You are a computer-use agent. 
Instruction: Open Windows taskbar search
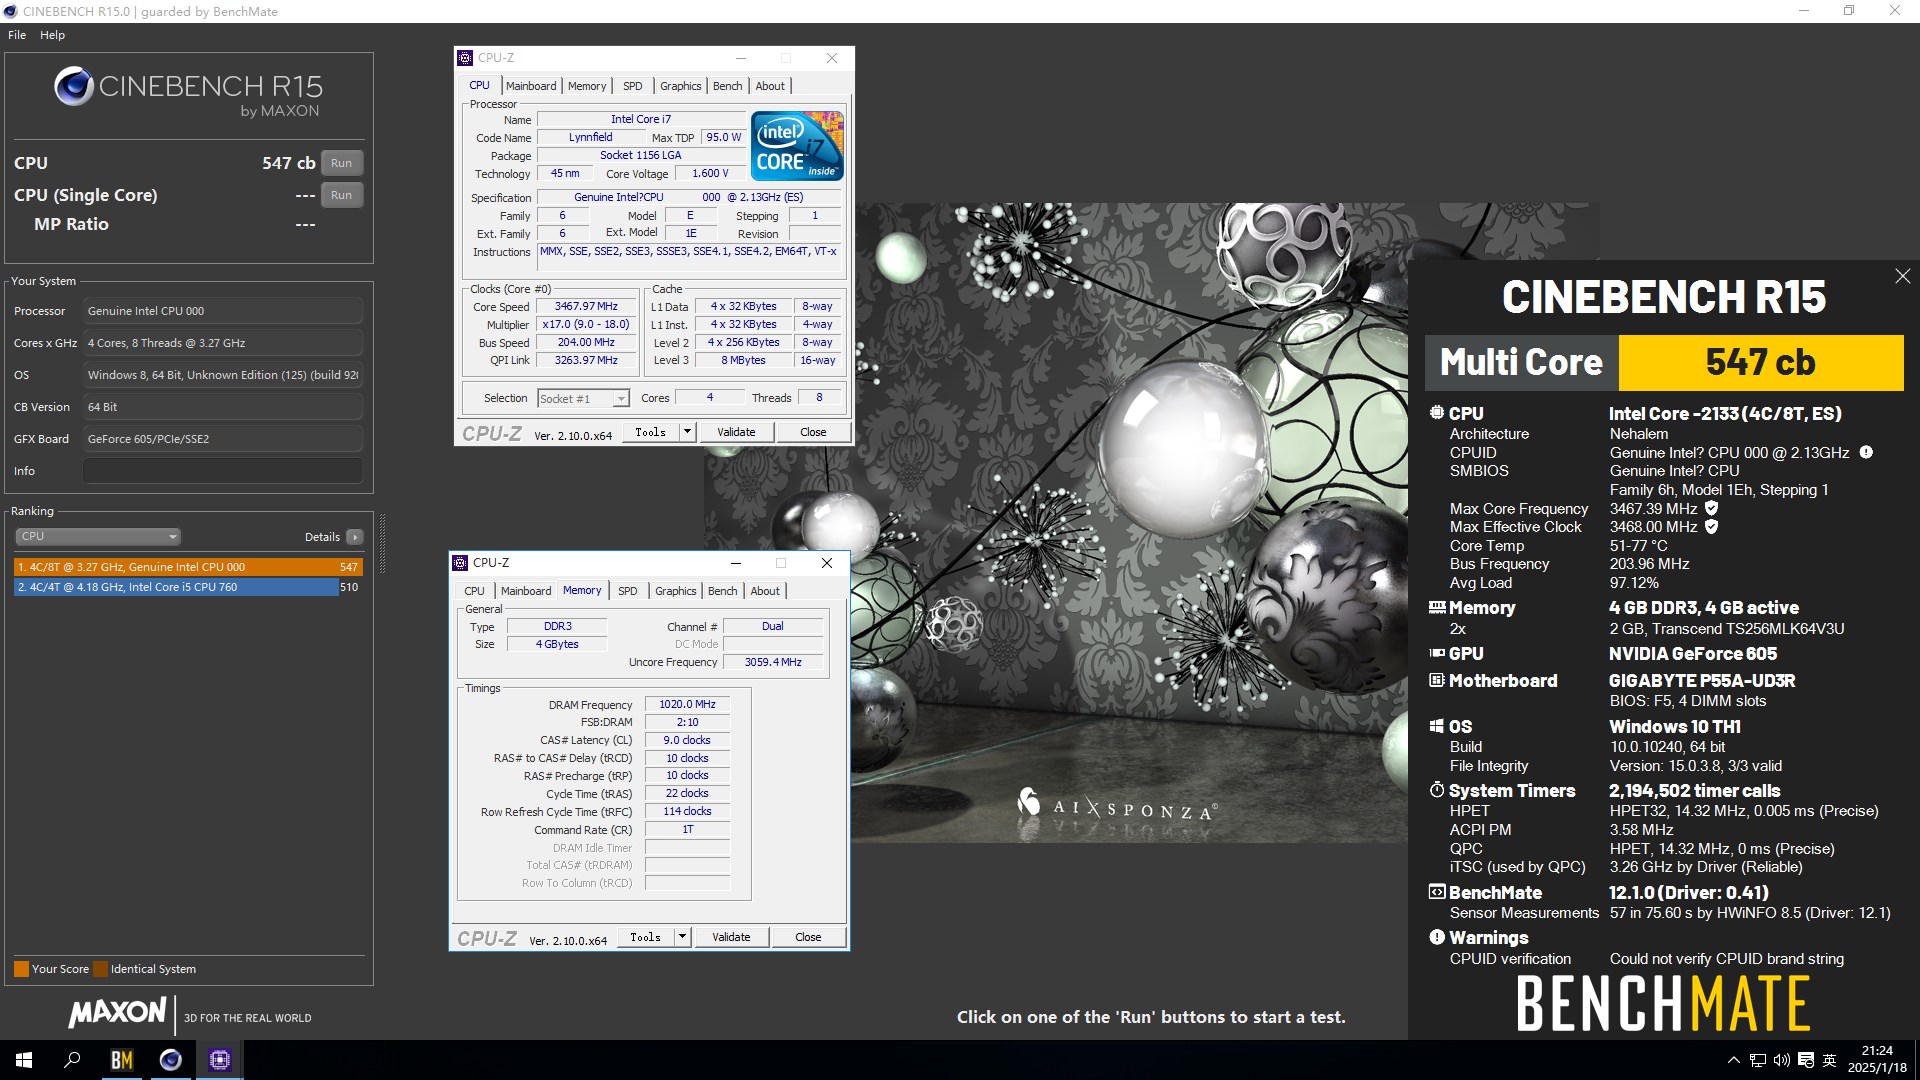click(x=72, y=1060)
